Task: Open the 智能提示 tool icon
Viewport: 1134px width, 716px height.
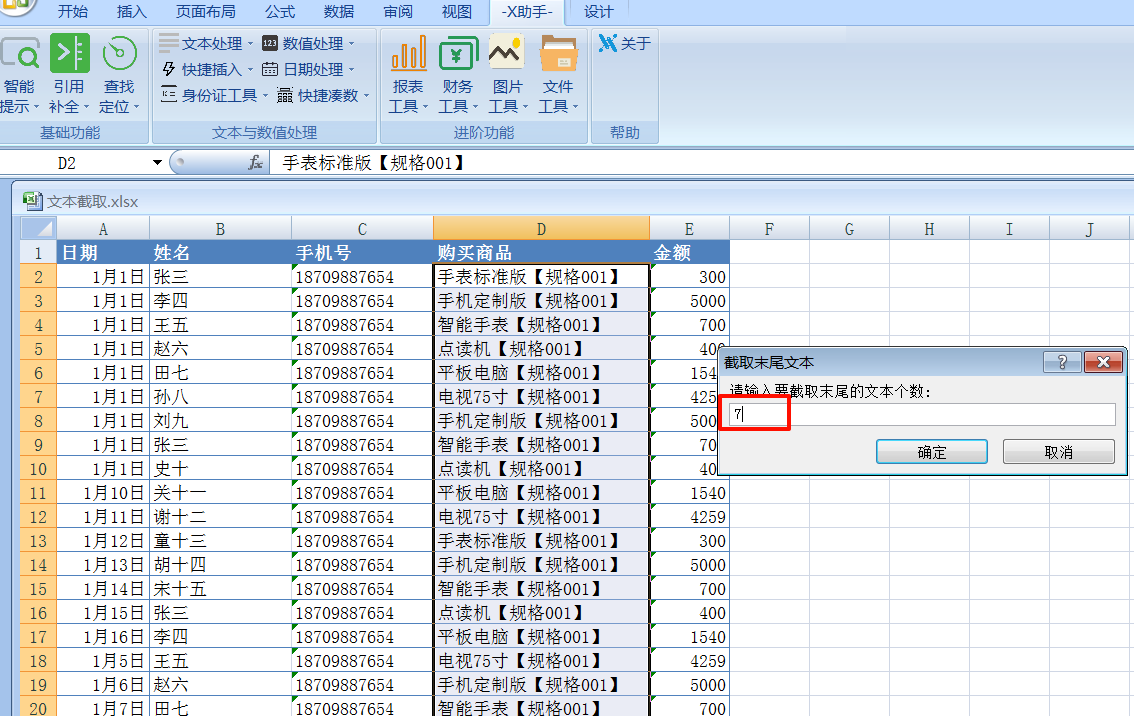Action: tap(20, 54)
